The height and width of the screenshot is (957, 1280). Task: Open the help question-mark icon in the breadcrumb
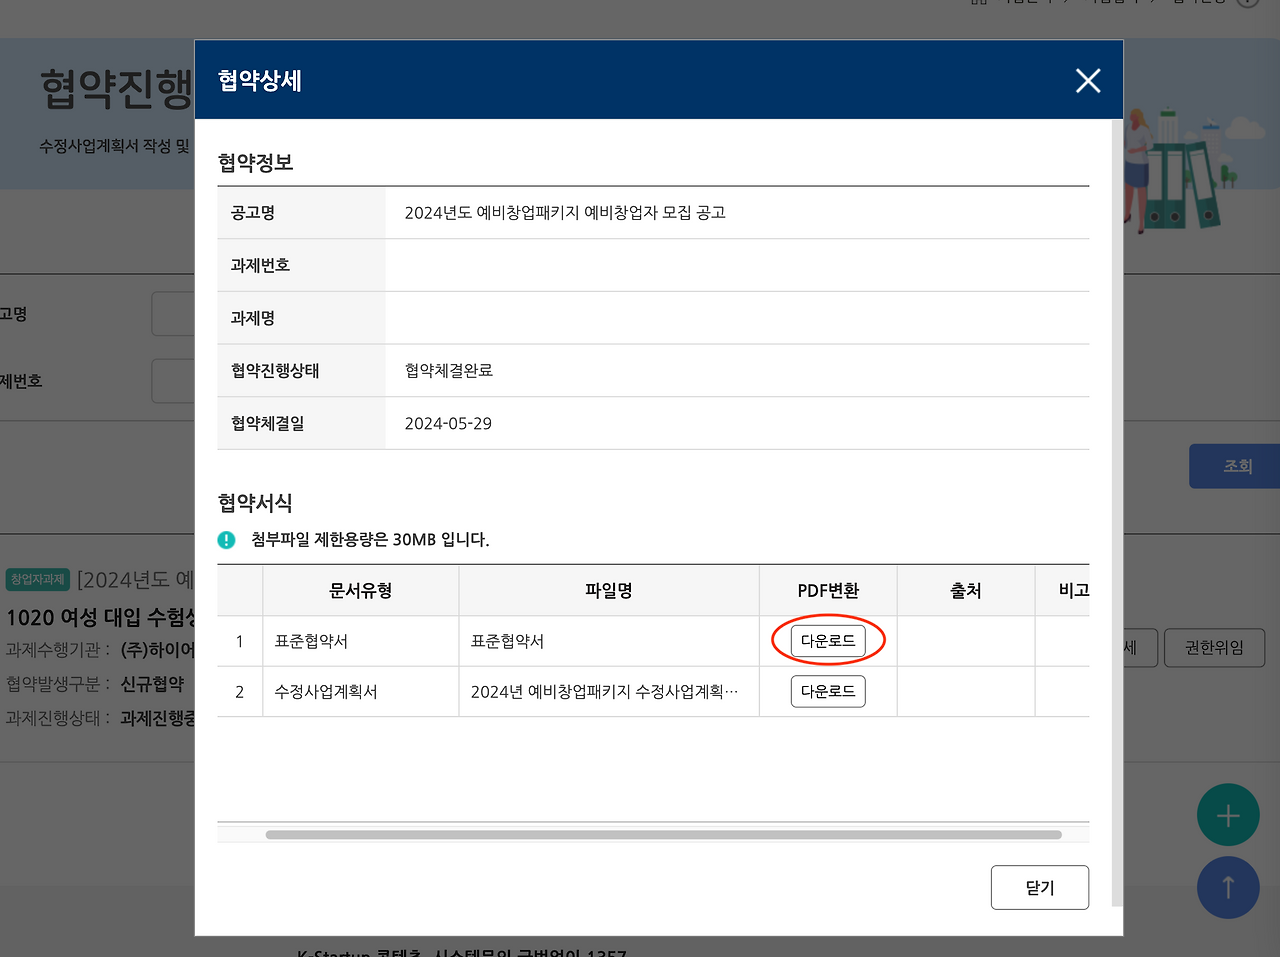point(1247,2)
